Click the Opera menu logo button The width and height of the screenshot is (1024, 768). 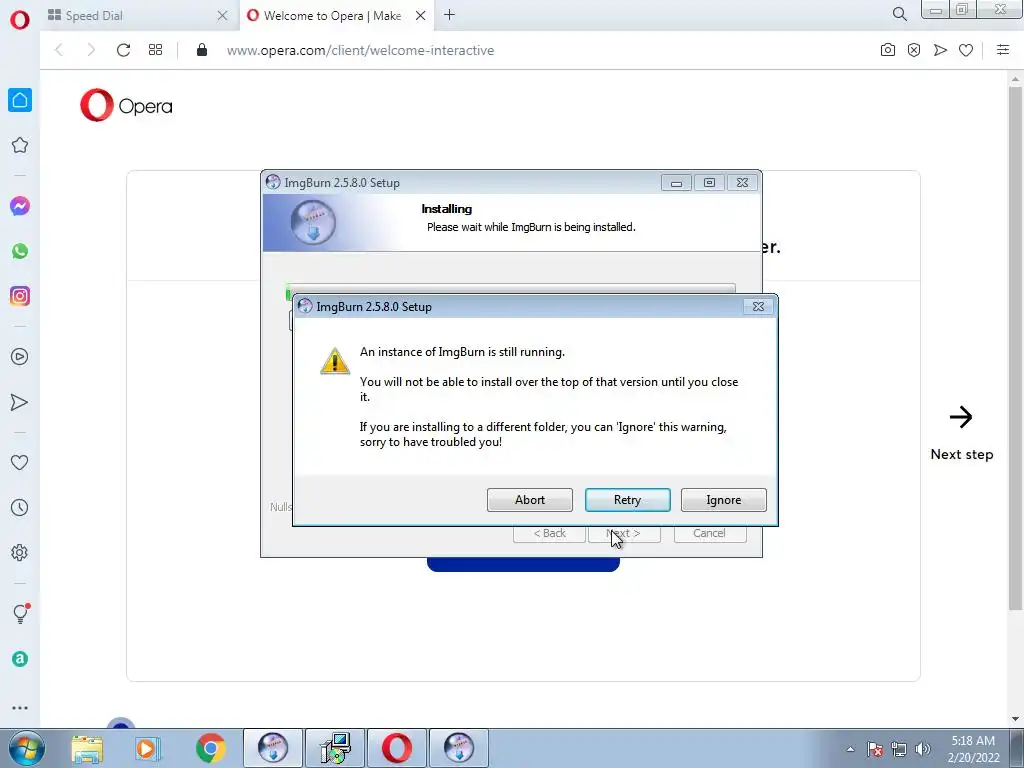20,20
